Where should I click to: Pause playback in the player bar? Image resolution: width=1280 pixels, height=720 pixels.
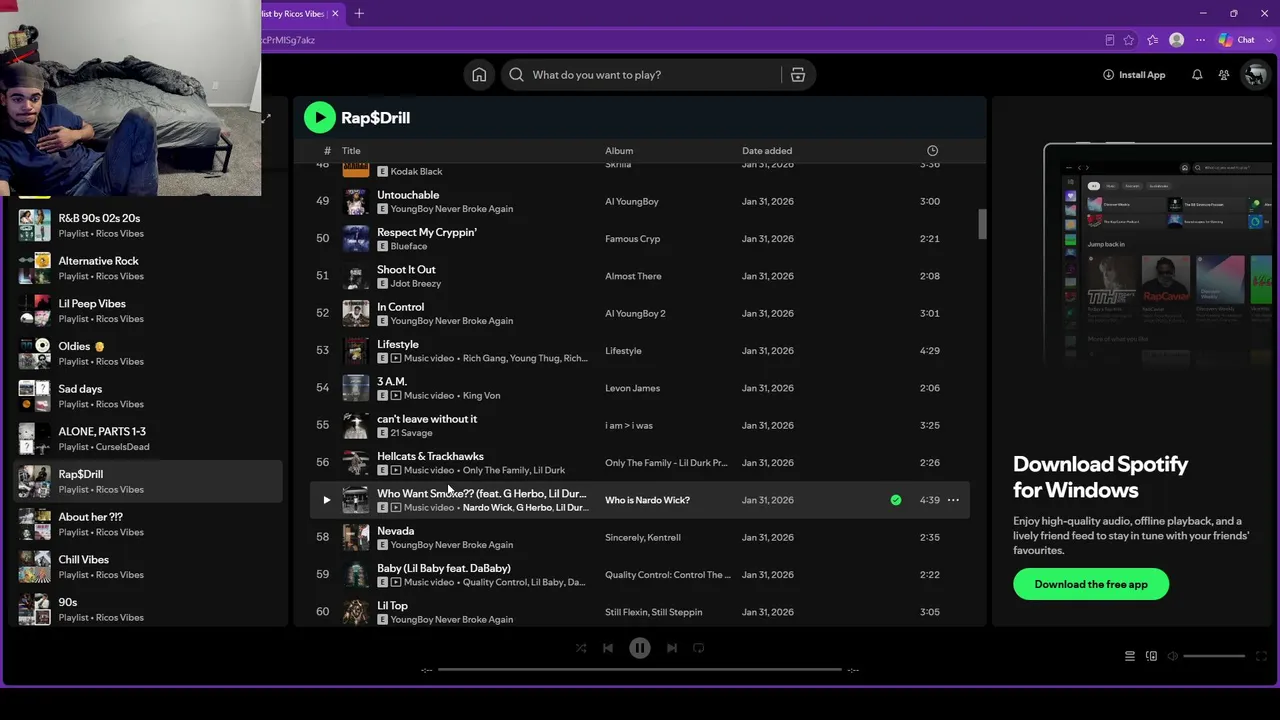coord(640,648)
